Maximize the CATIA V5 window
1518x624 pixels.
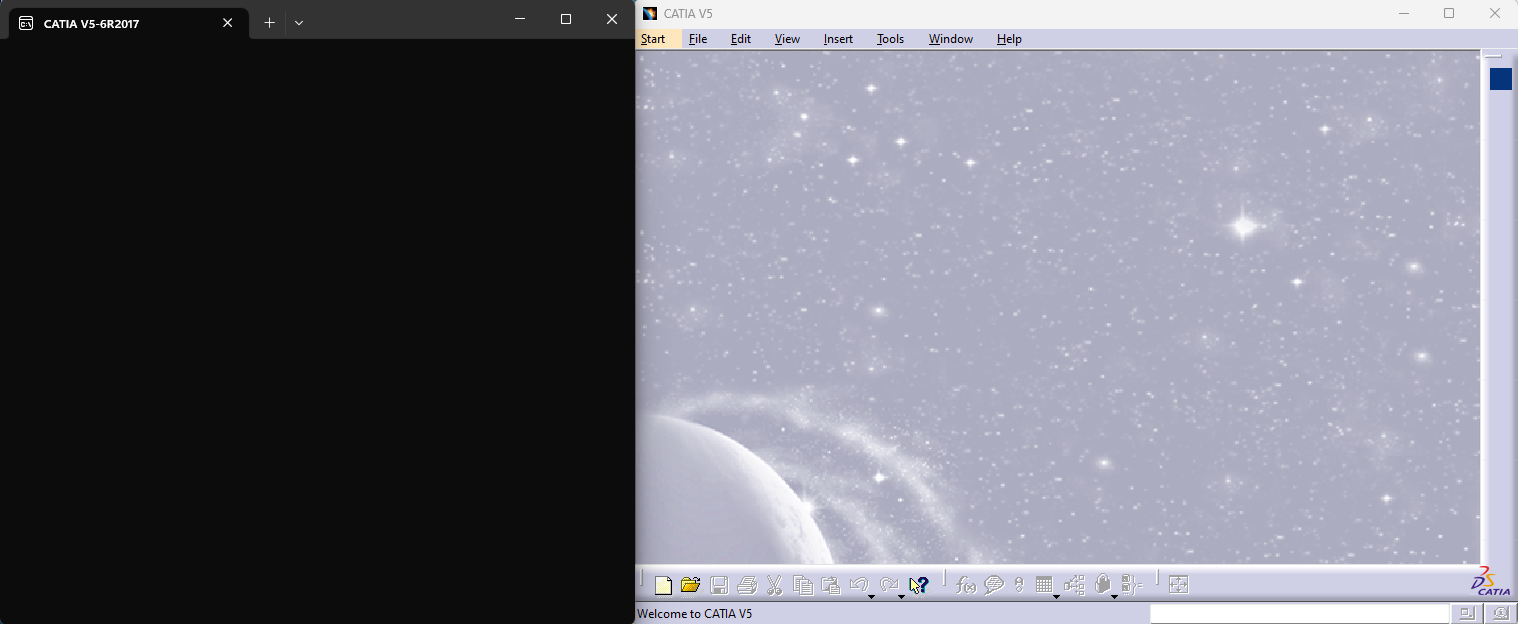(x=1449, y=13)
